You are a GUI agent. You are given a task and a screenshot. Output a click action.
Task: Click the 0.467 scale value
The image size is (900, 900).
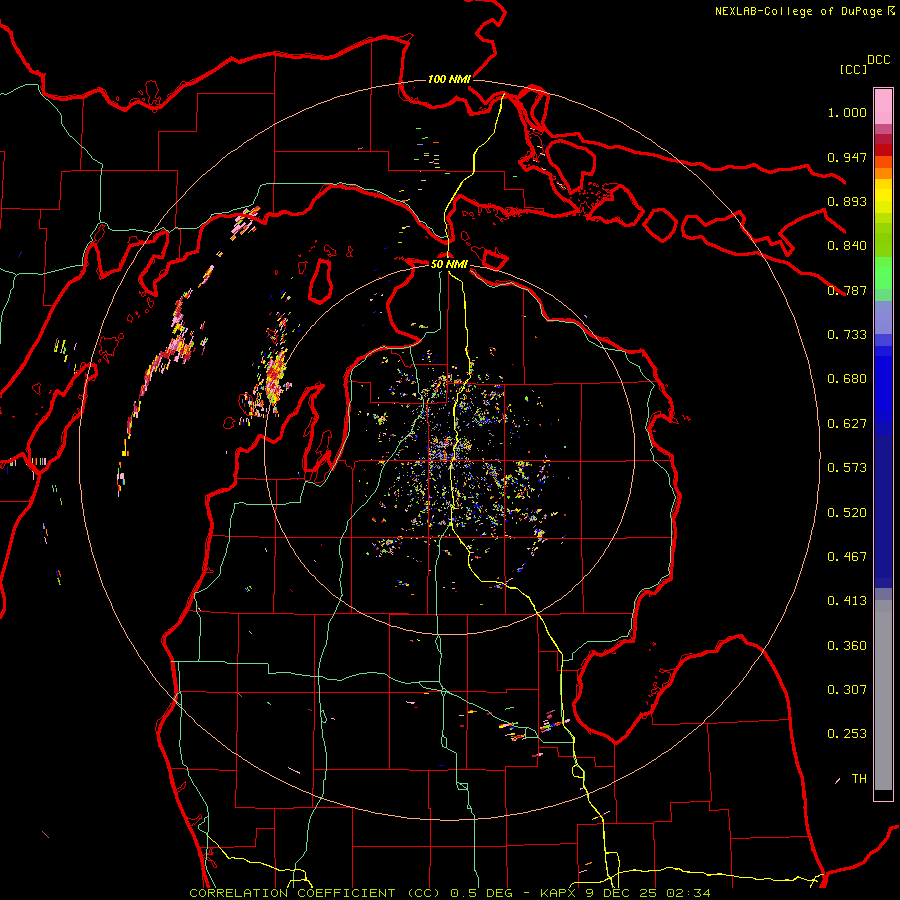point(847,557)
